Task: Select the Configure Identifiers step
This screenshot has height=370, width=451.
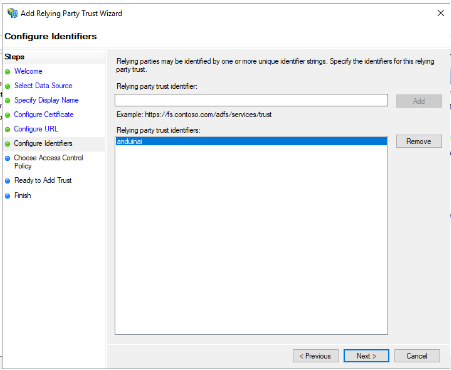Action: [x=43, y=143]
